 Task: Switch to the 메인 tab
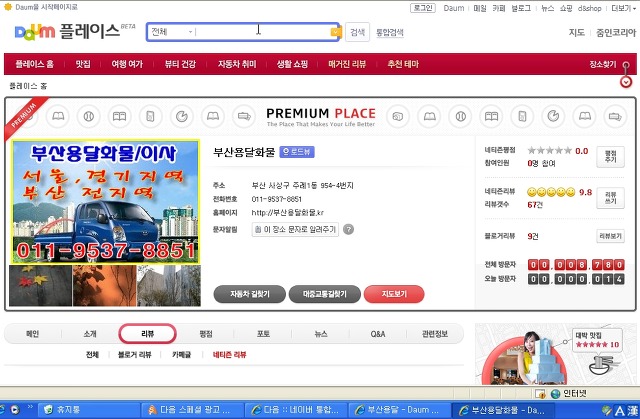(x=32, y=334)
